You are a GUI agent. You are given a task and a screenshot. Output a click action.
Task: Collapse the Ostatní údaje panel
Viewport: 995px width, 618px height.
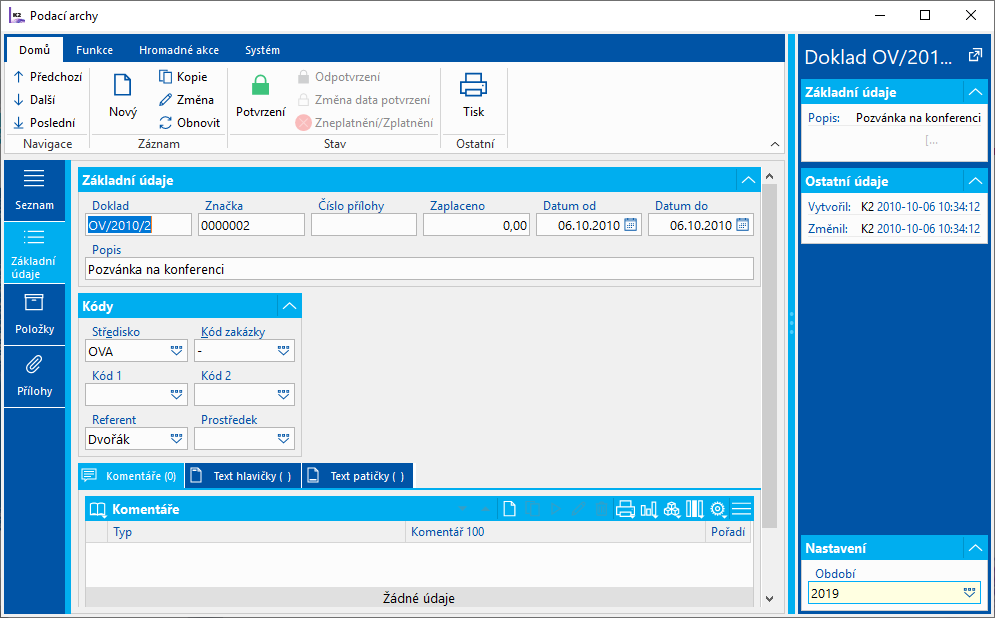pos(975,181)
